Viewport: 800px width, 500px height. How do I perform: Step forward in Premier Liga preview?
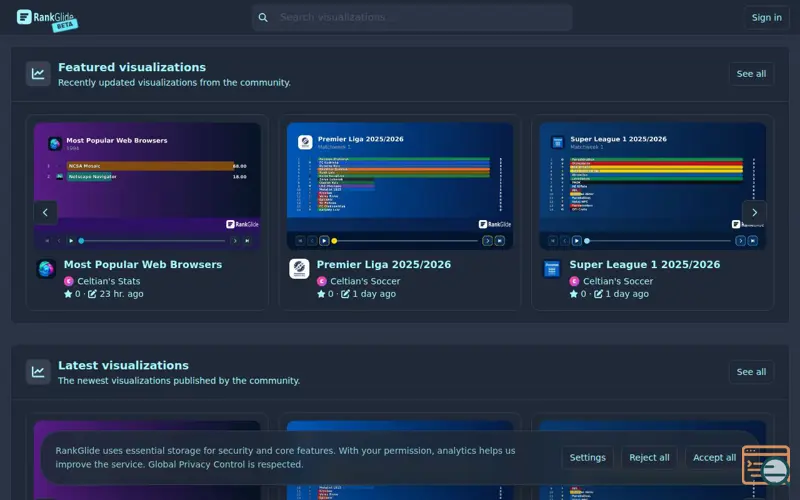(487, 241)
